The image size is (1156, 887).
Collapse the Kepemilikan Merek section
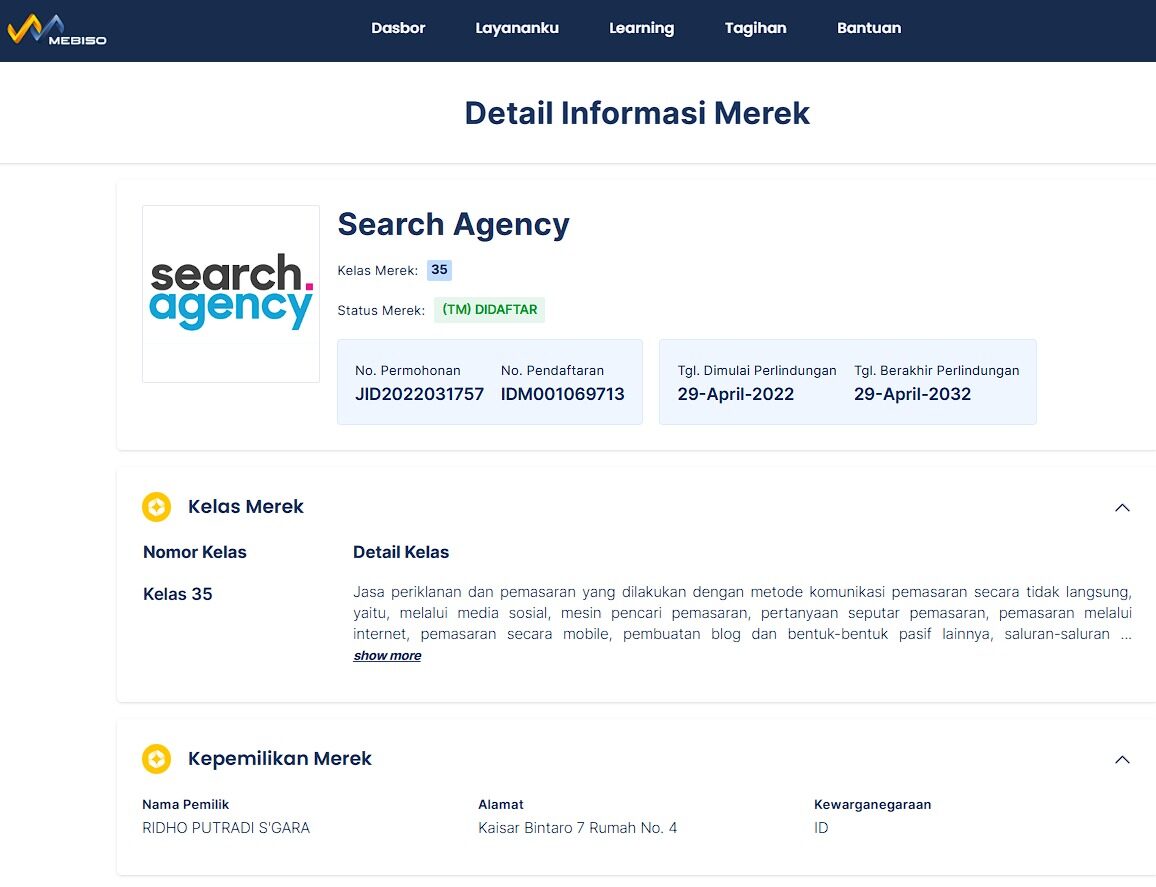click(1122, 759)
